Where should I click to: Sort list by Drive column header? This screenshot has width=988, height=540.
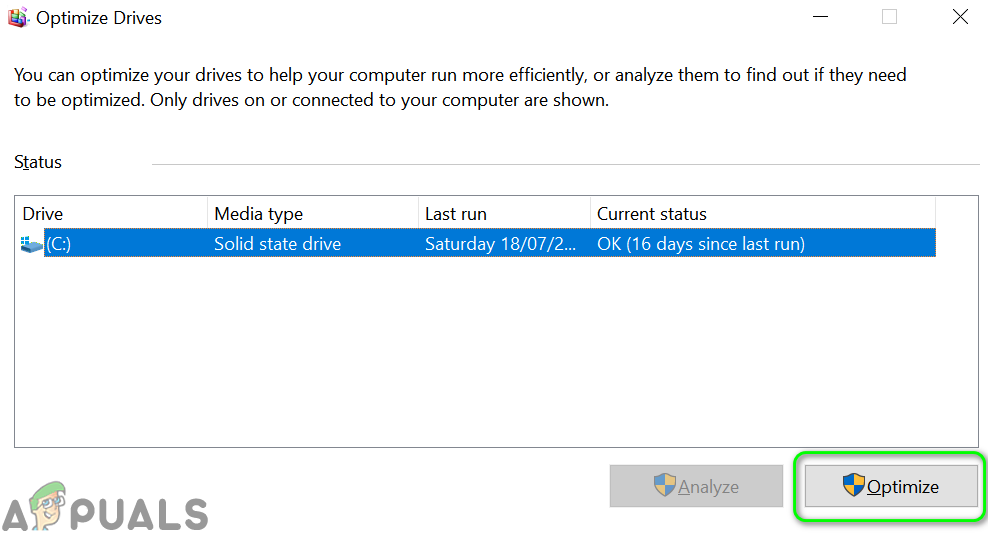(110, 214)
